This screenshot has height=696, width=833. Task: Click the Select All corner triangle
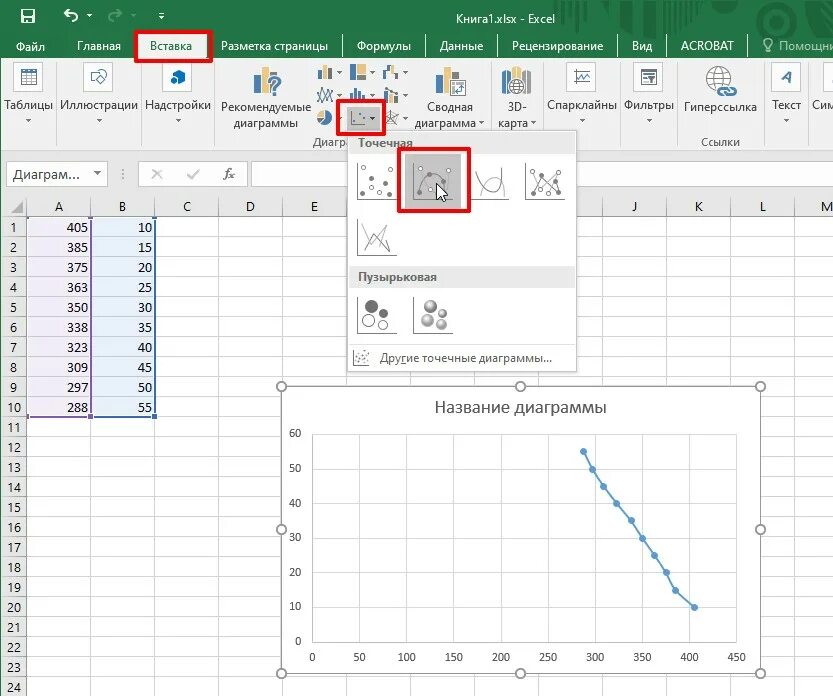(x=15, y=207)
